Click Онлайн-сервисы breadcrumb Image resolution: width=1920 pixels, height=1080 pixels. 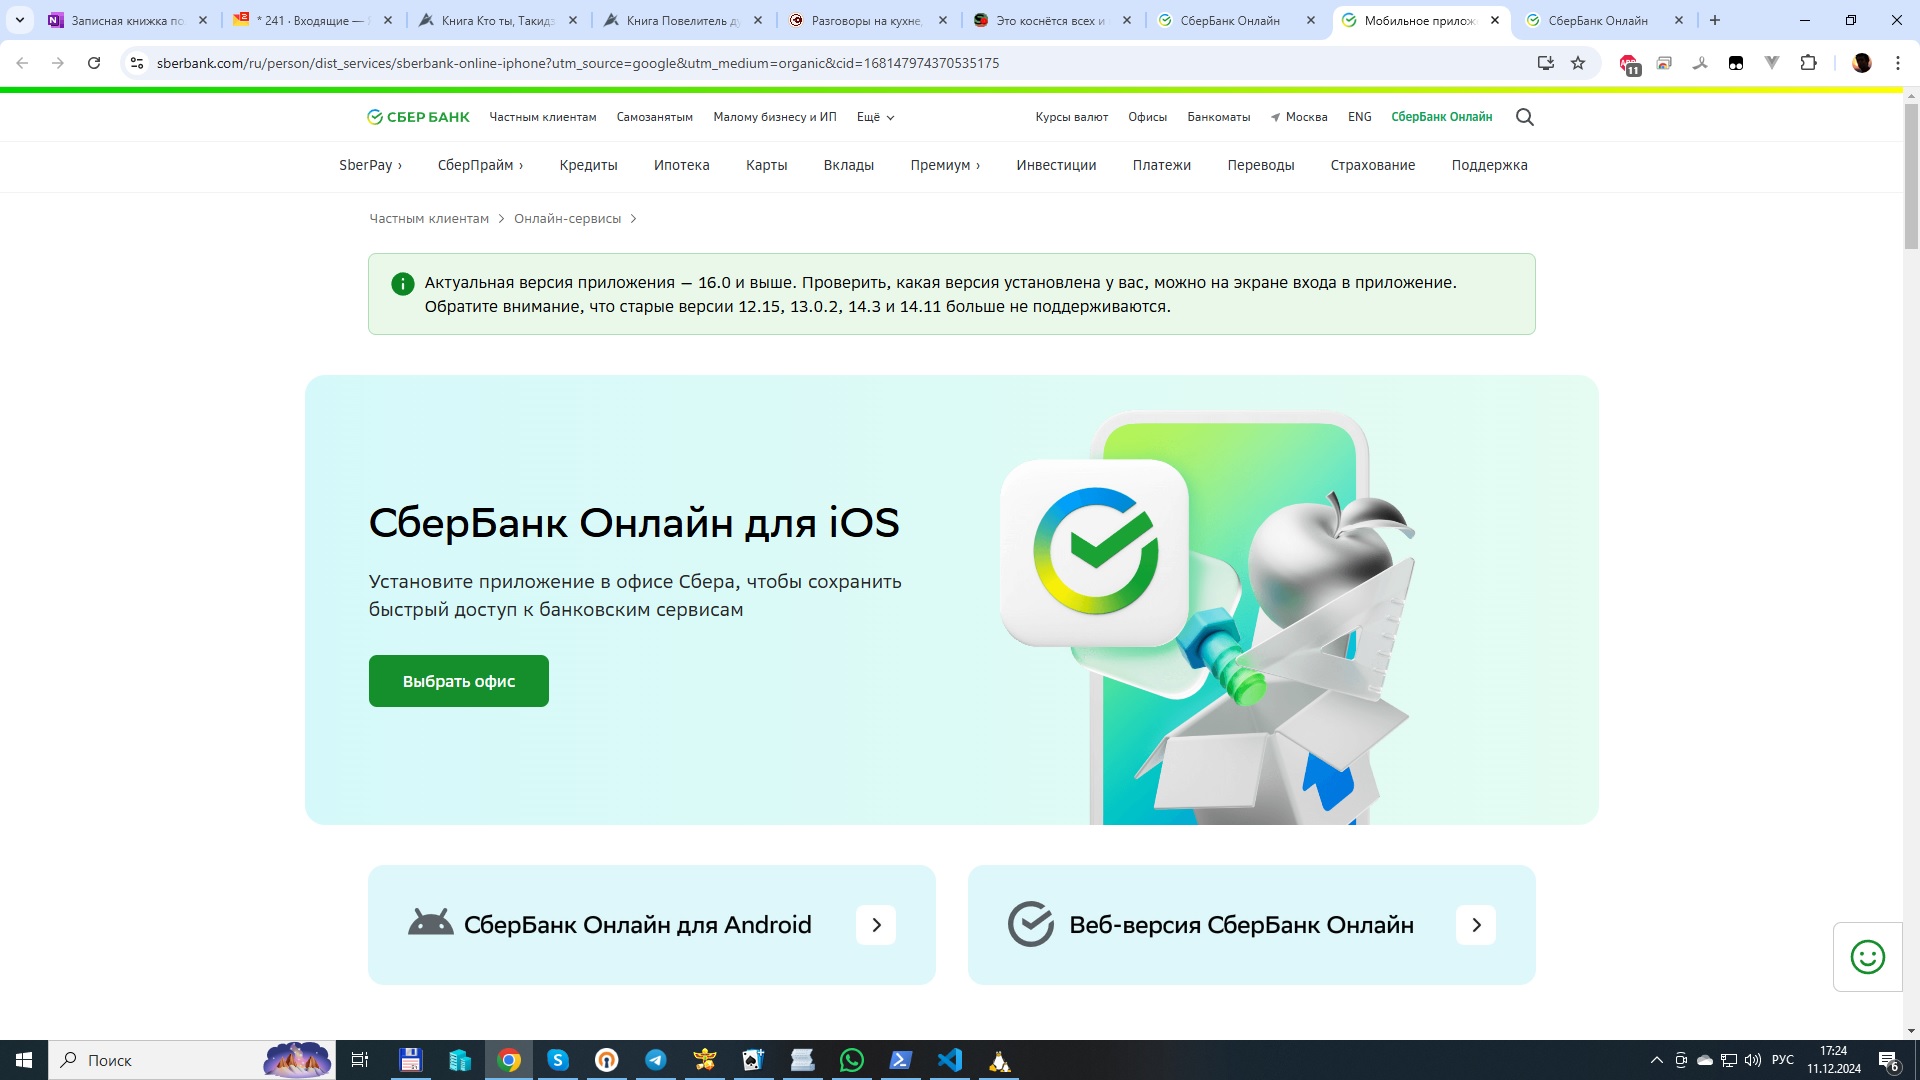[567, 218]
